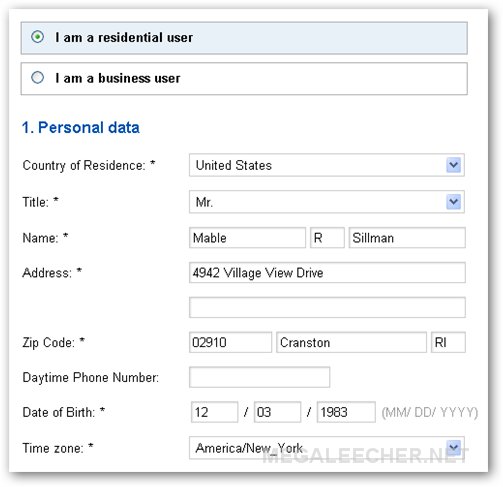This screenshot has width=503, height=487.
Task: Open the Time zone dropdown arrow
Action: pyautogui.click(x=453, y=447)
